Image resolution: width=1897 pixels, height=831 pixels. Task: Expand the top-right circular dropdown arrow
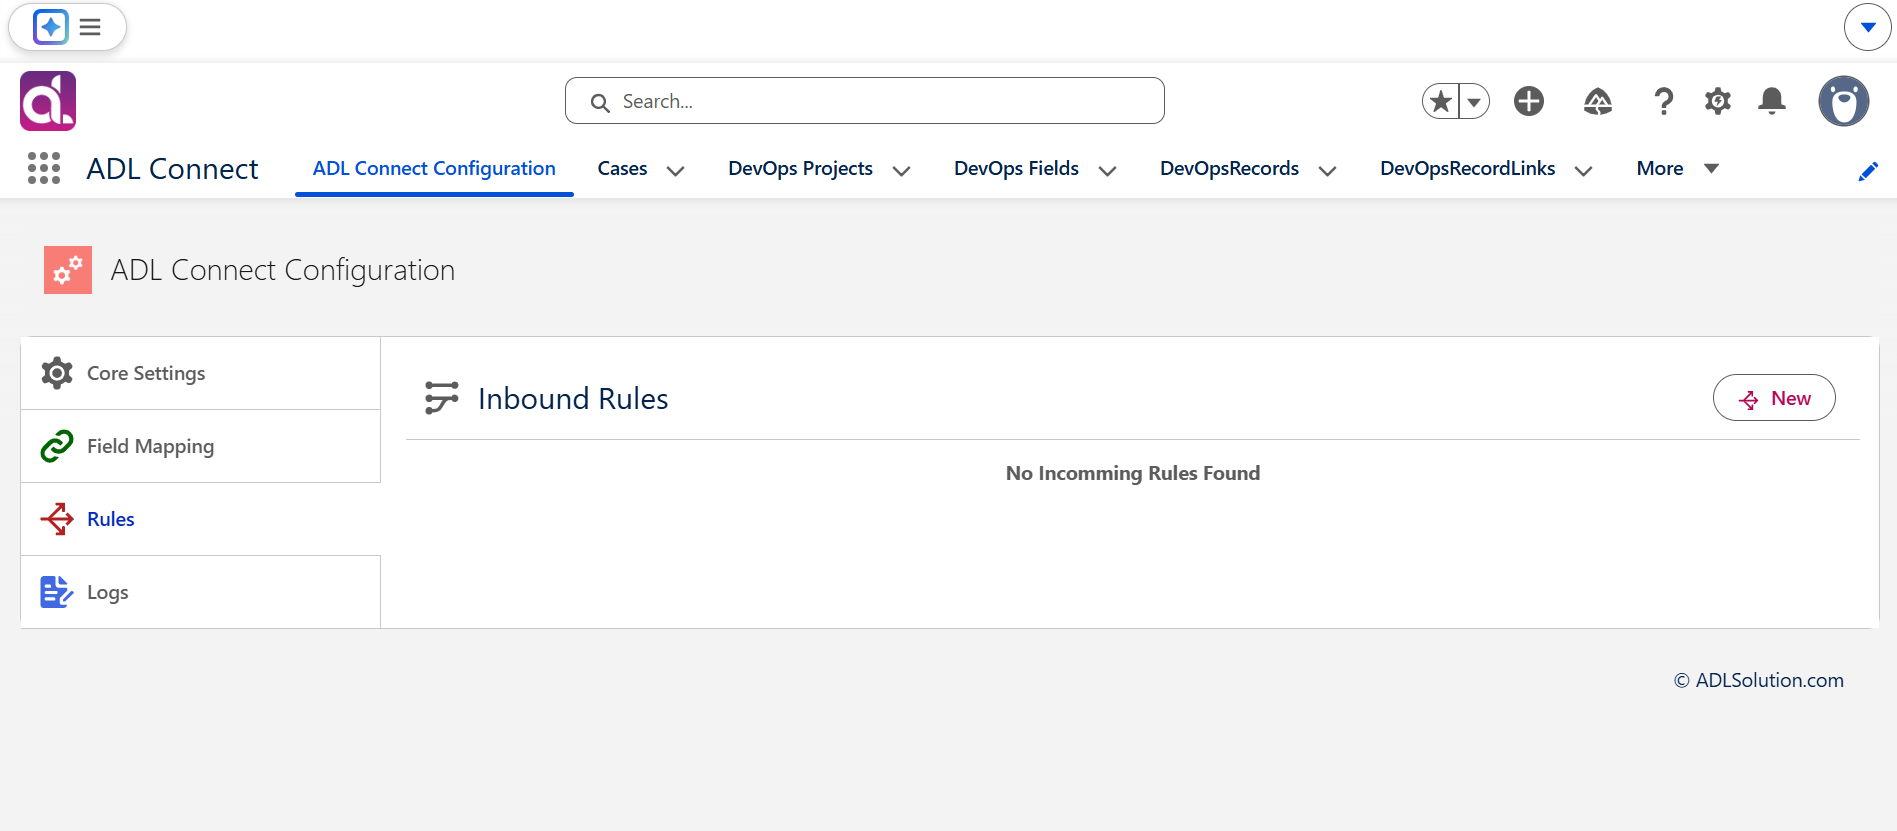tap(1867, 27)
